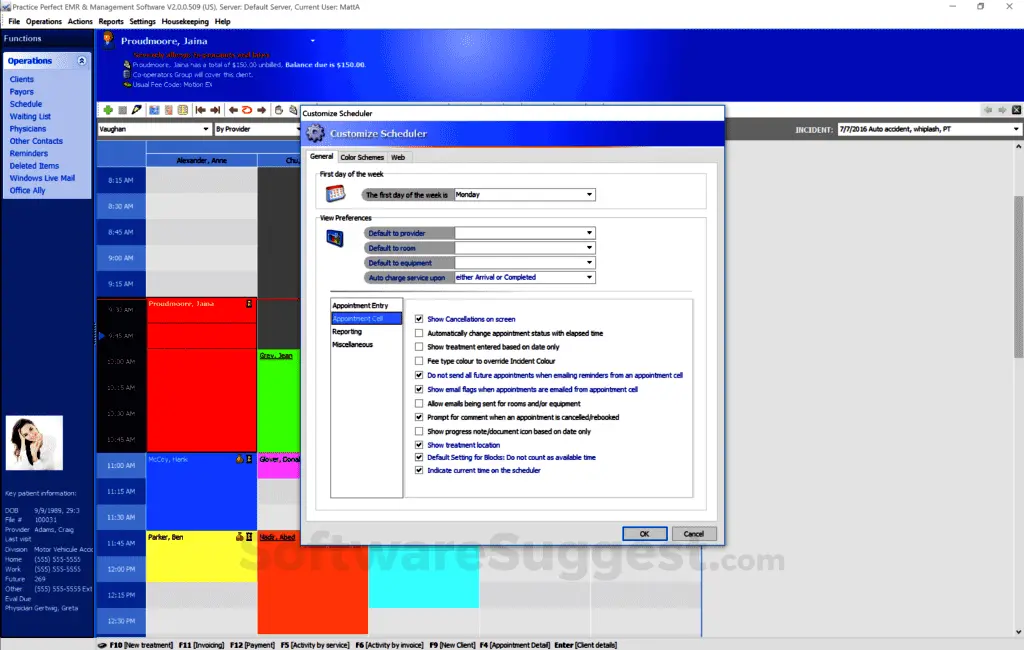The image size is (1024, 650).
Task: Collapse the Operations panel chevron
Action: pyautogui.click(x=82, y=61)
